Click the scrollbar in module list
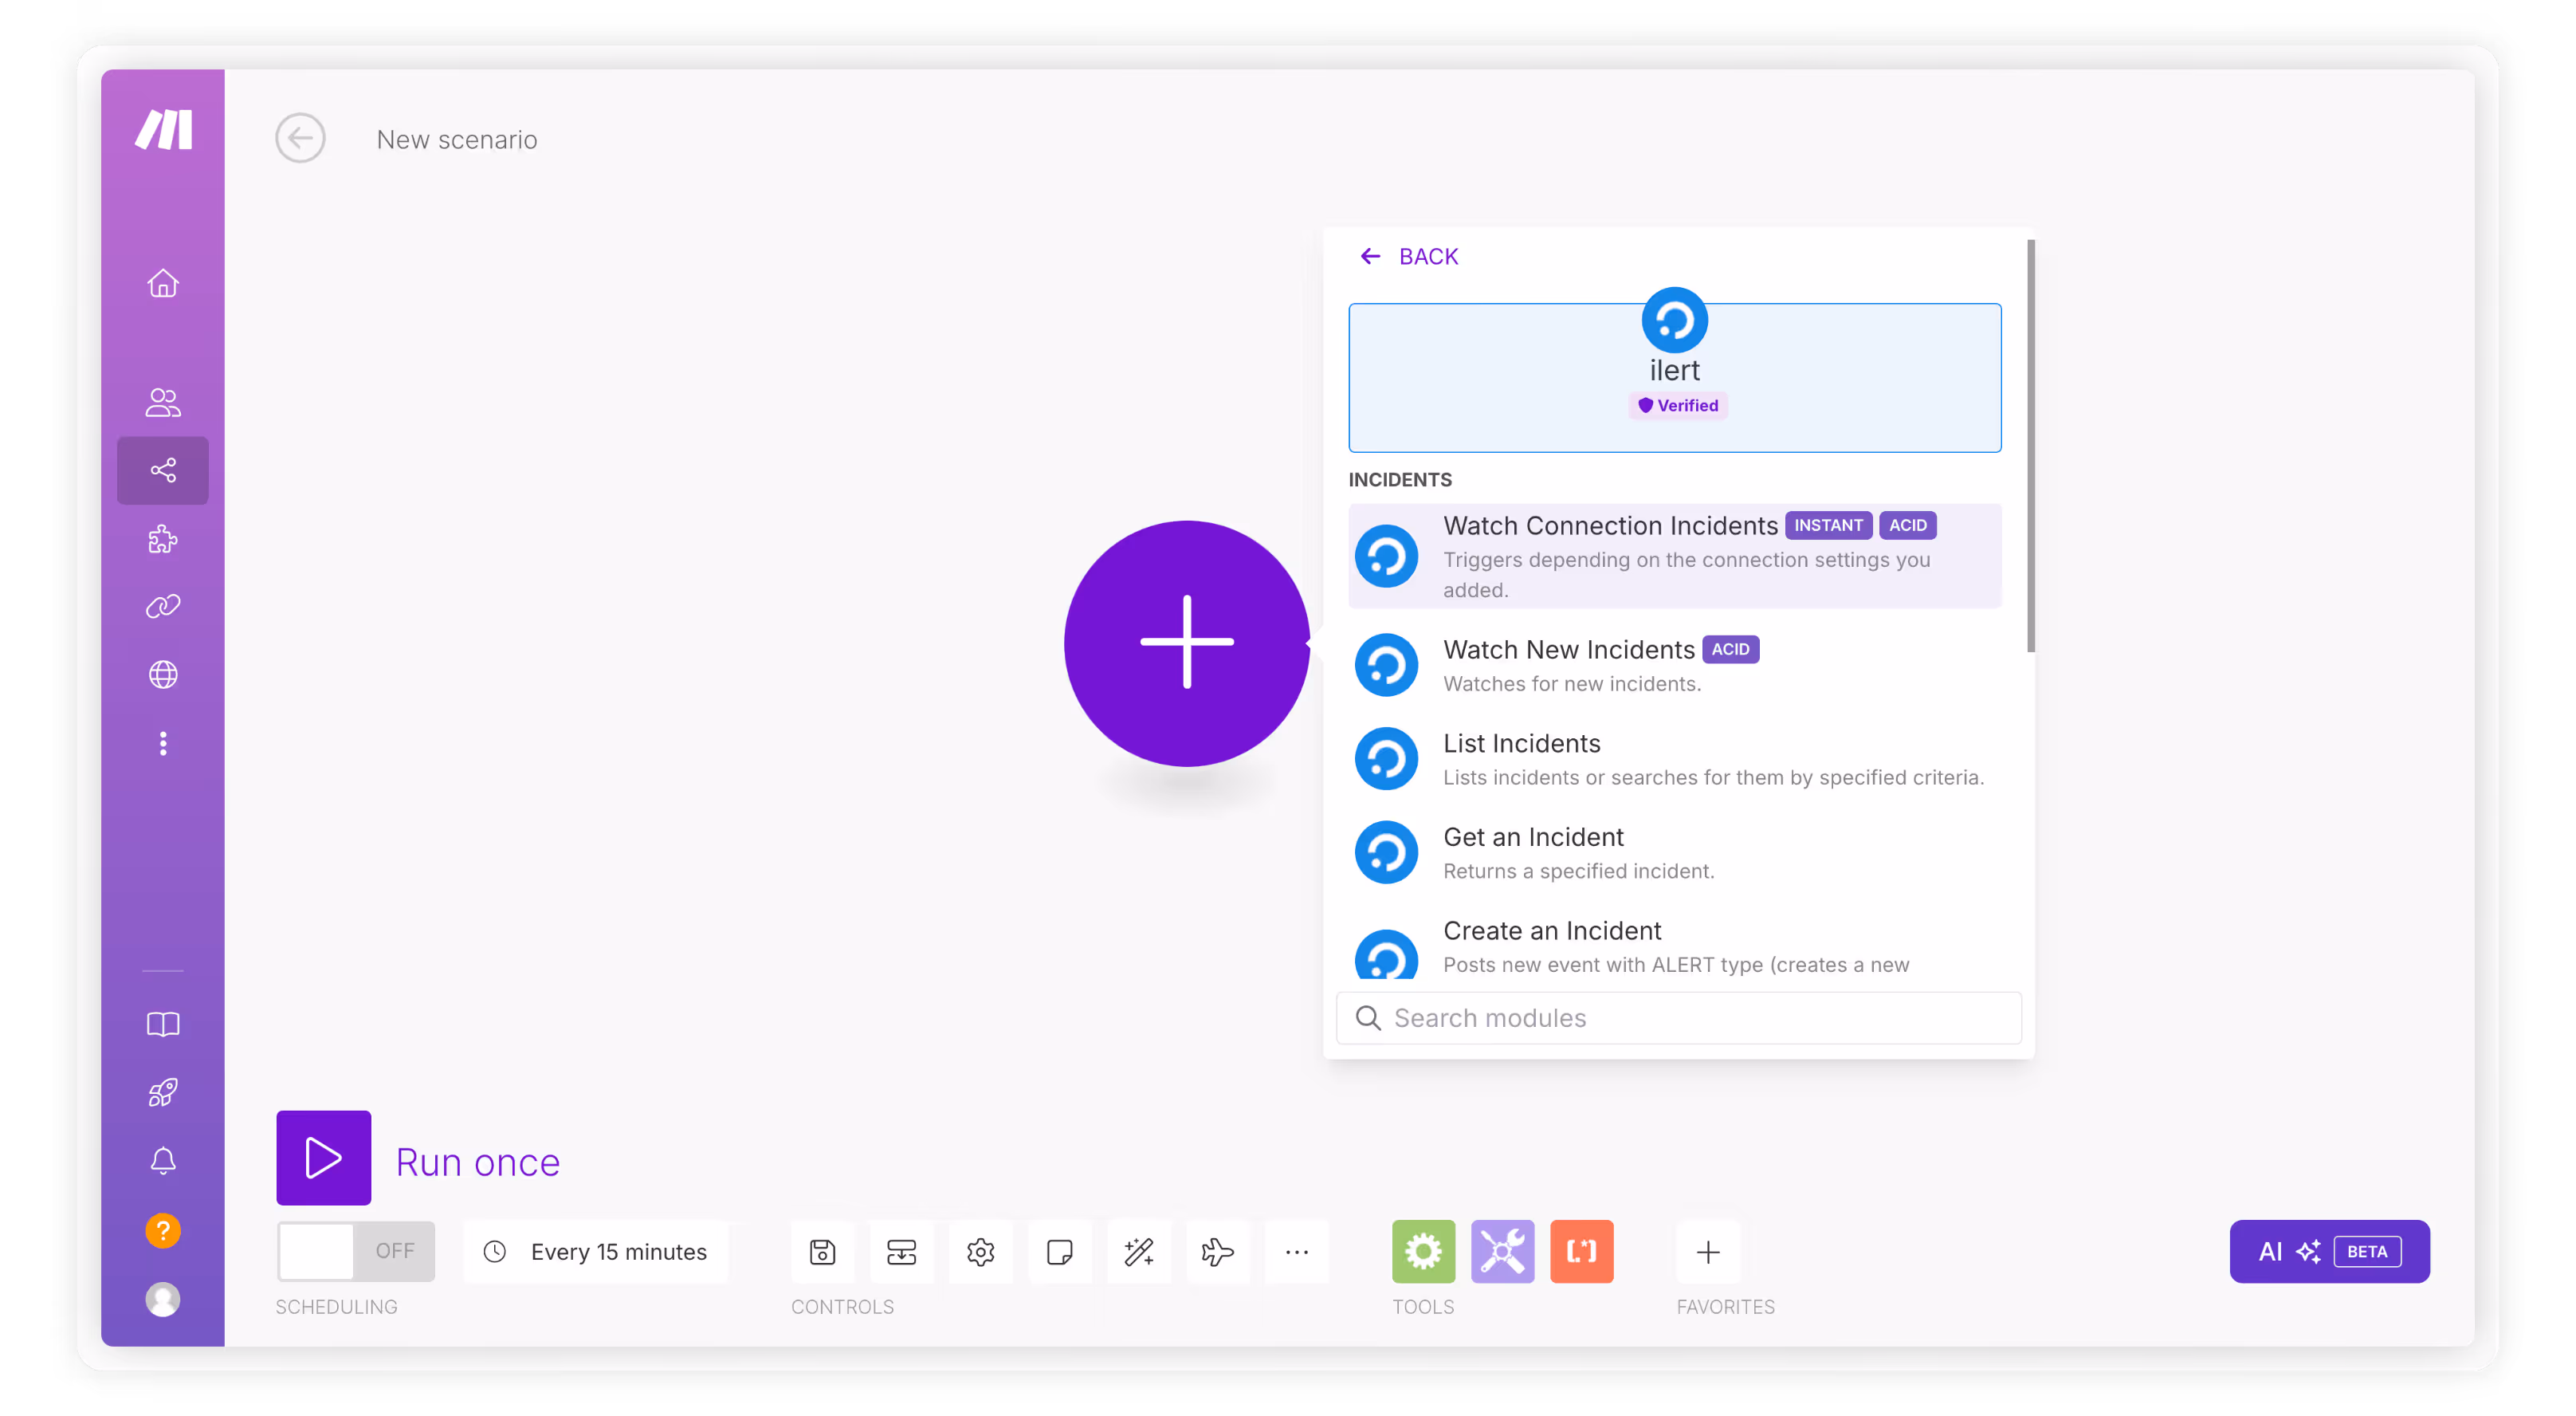Screen dimensions: 2576x1416 2030,445
